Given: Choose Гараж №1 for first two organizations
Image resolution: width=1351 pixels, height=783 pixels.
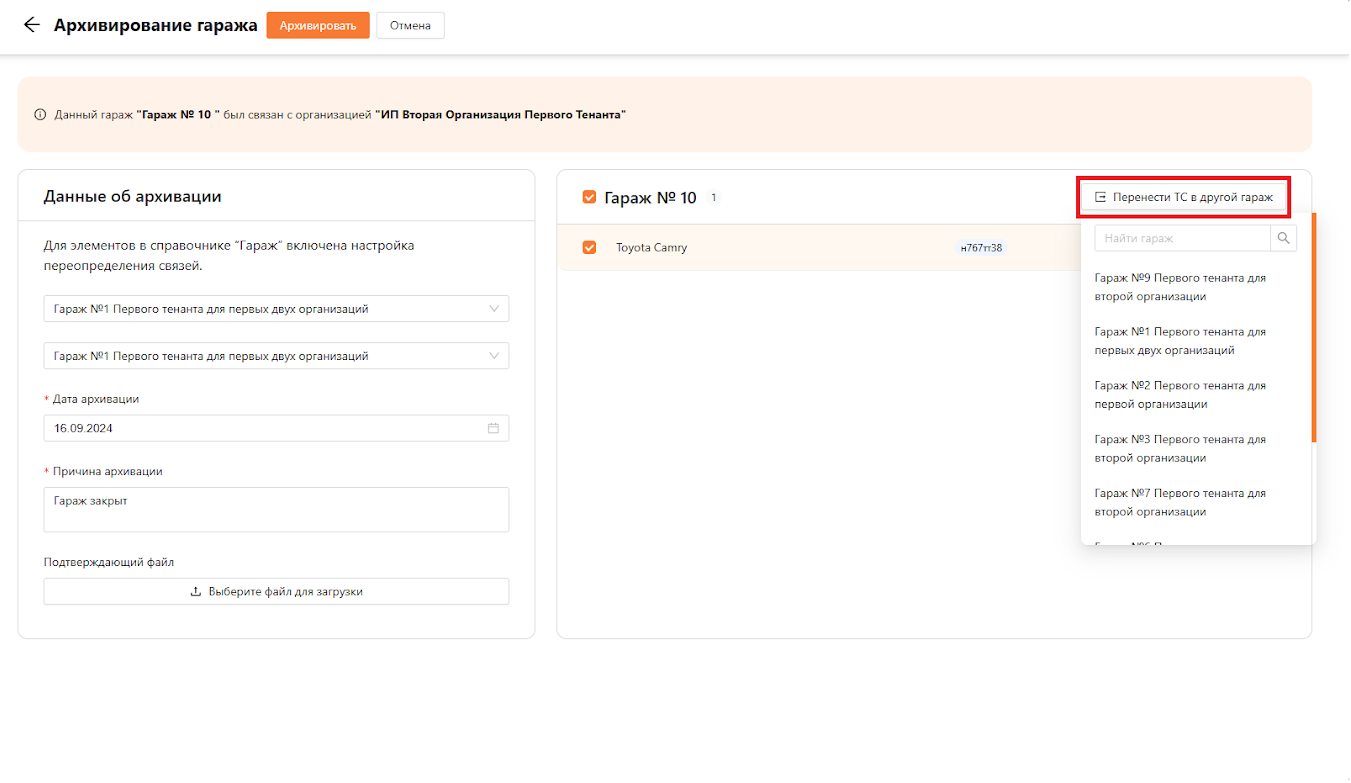Looking at the screenshot, I should pyautogui.click(x=1180, y=341).
